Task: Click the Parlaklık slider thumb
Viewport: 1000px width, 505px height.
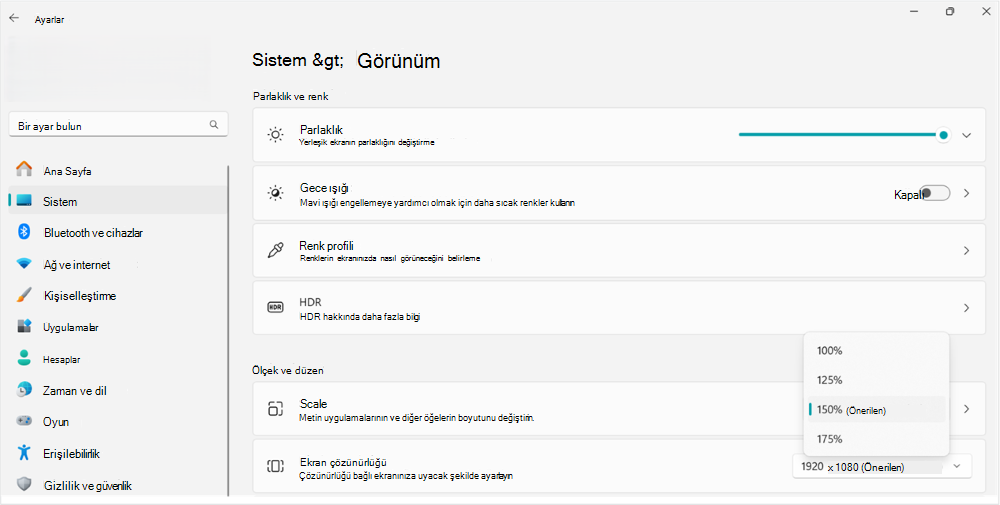Action: click(x=943, y=135)
